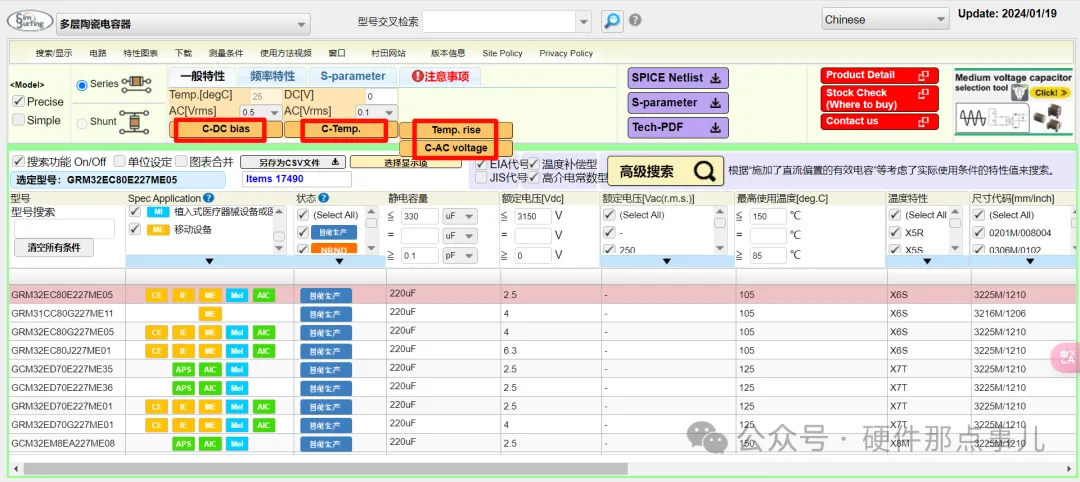The image size is (1080, 482).
Task: Click the gray question mark help icon at top
Action: [x=635, y=21]
